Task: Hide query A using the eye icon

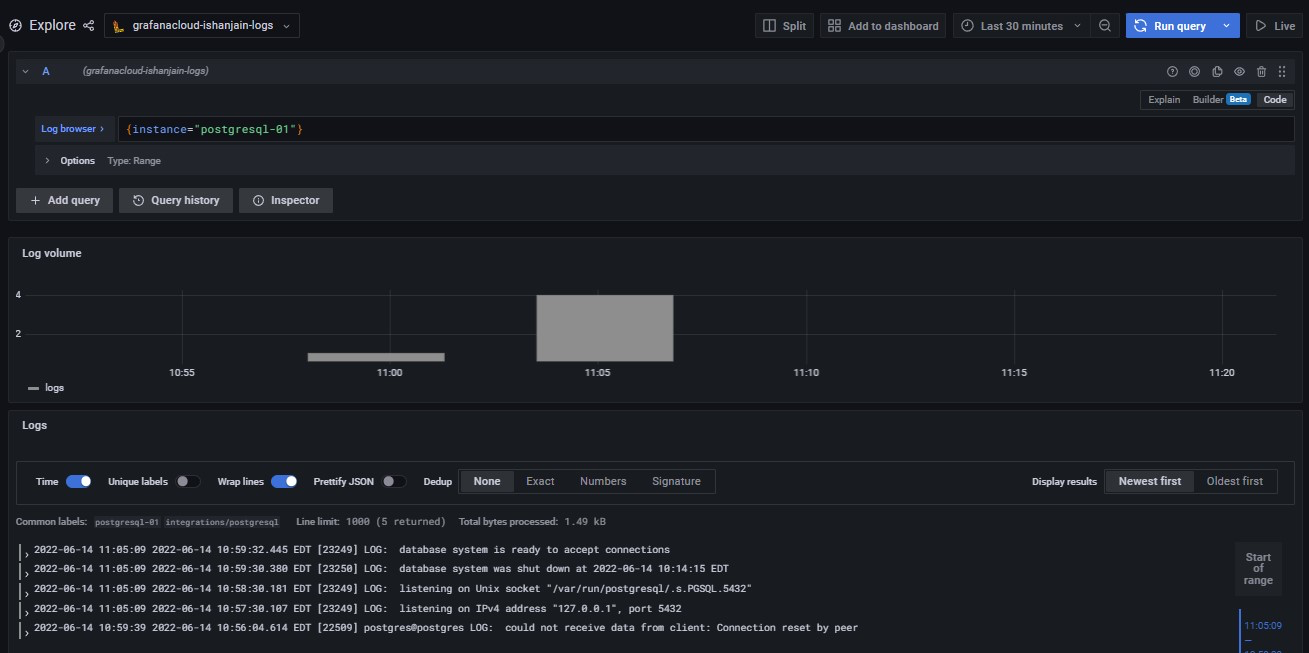Action: pos(1239,72)
